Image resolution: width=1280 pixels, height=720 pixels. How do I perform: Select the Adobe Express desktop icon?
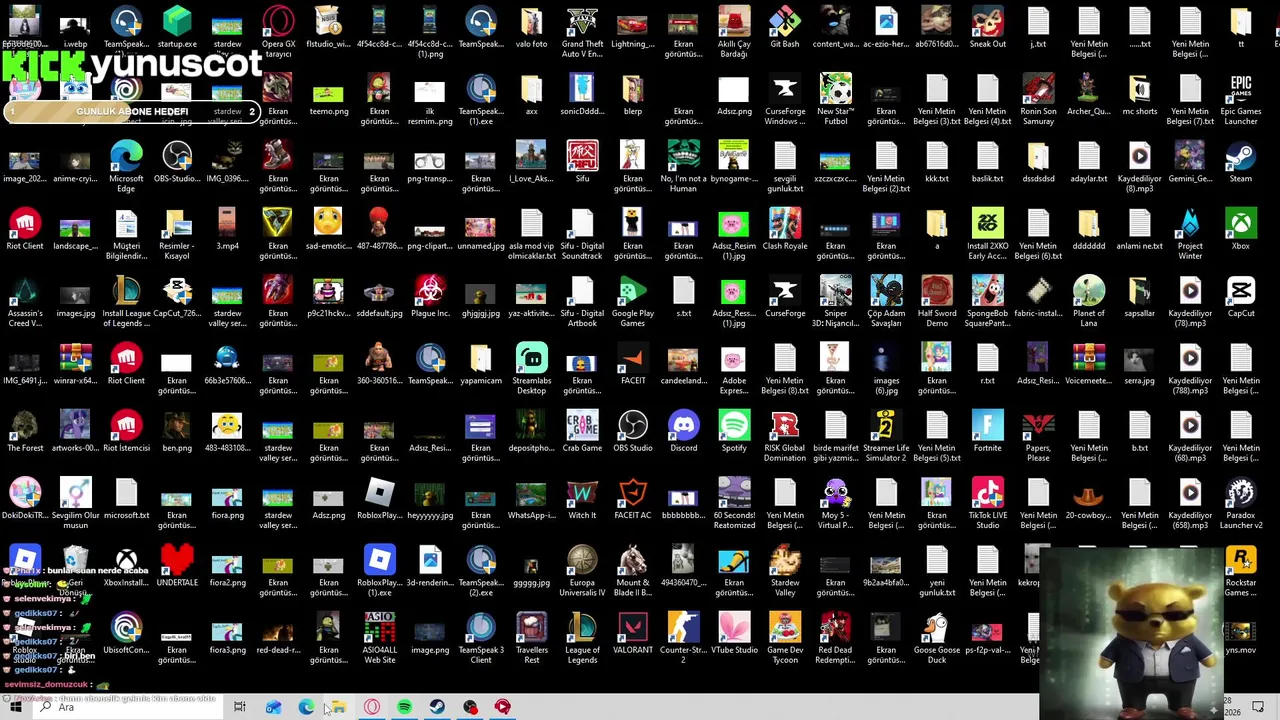click(734, 368)
